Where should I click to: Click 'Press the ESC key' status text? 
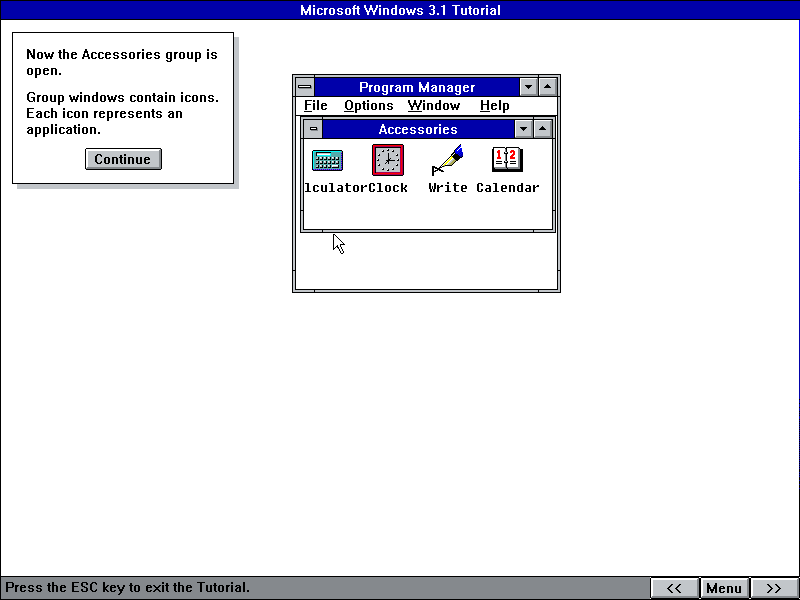128,587
